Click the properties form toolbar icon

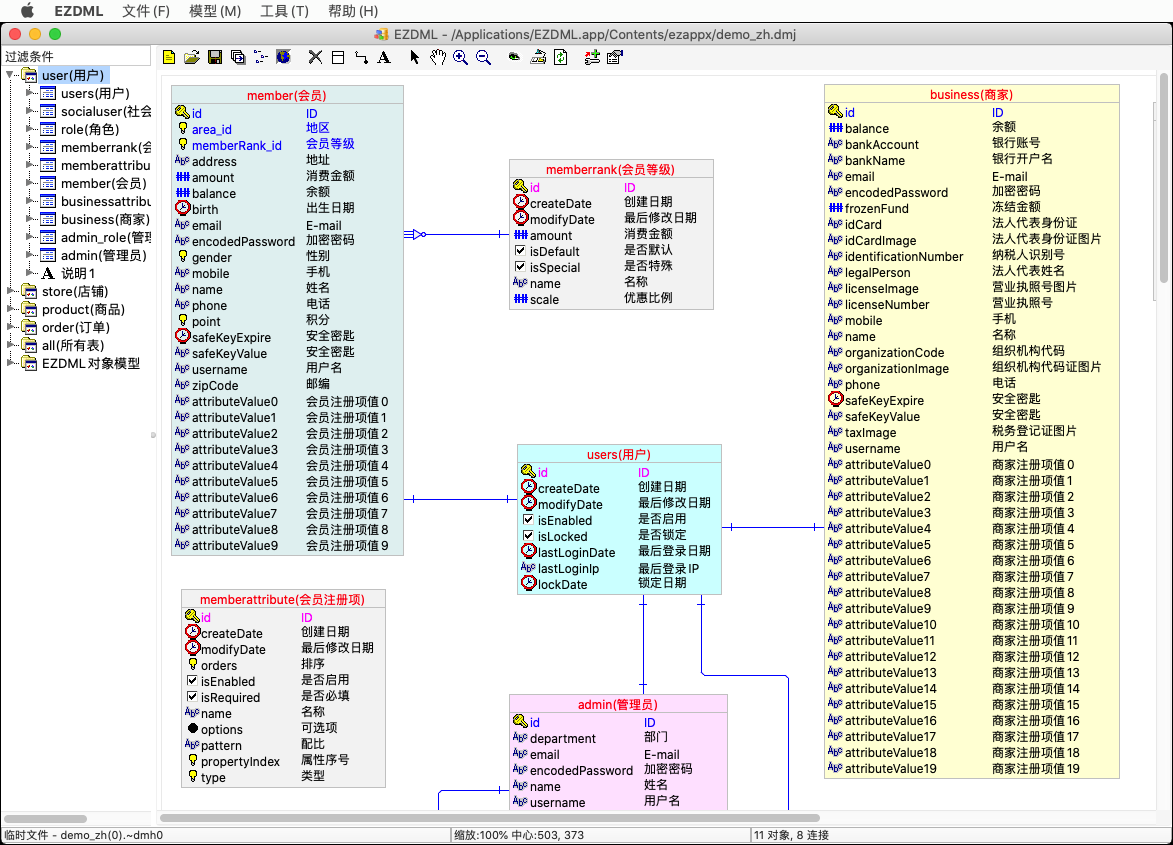[615, 58]
